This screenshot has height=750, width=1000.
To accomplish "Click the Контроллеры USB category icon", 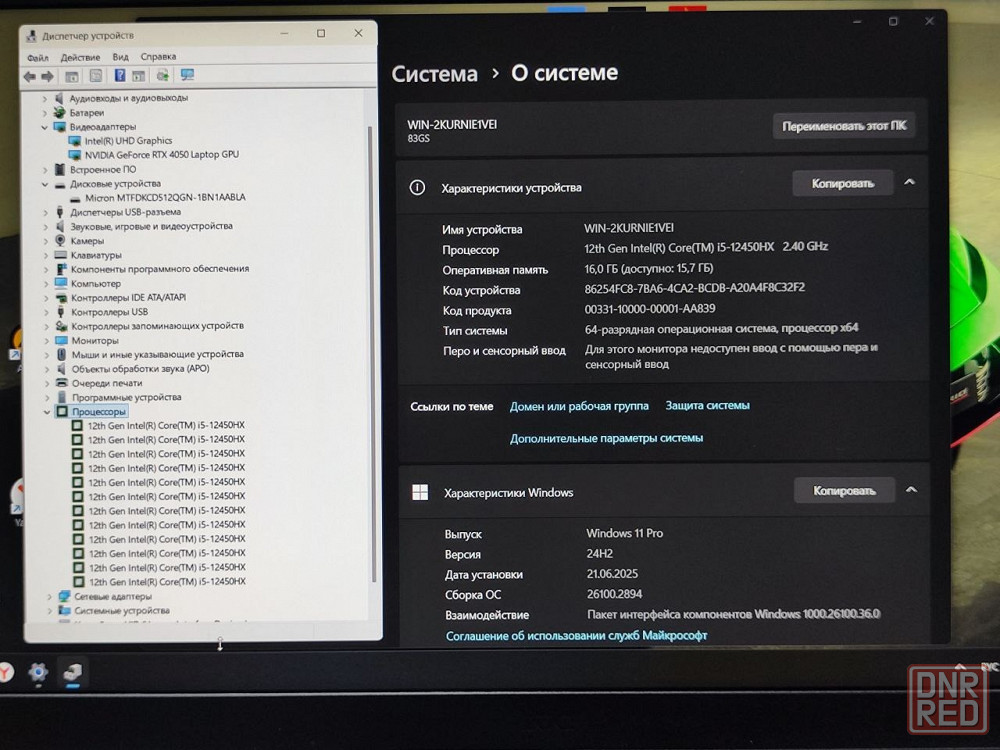I will coord(61,312).
